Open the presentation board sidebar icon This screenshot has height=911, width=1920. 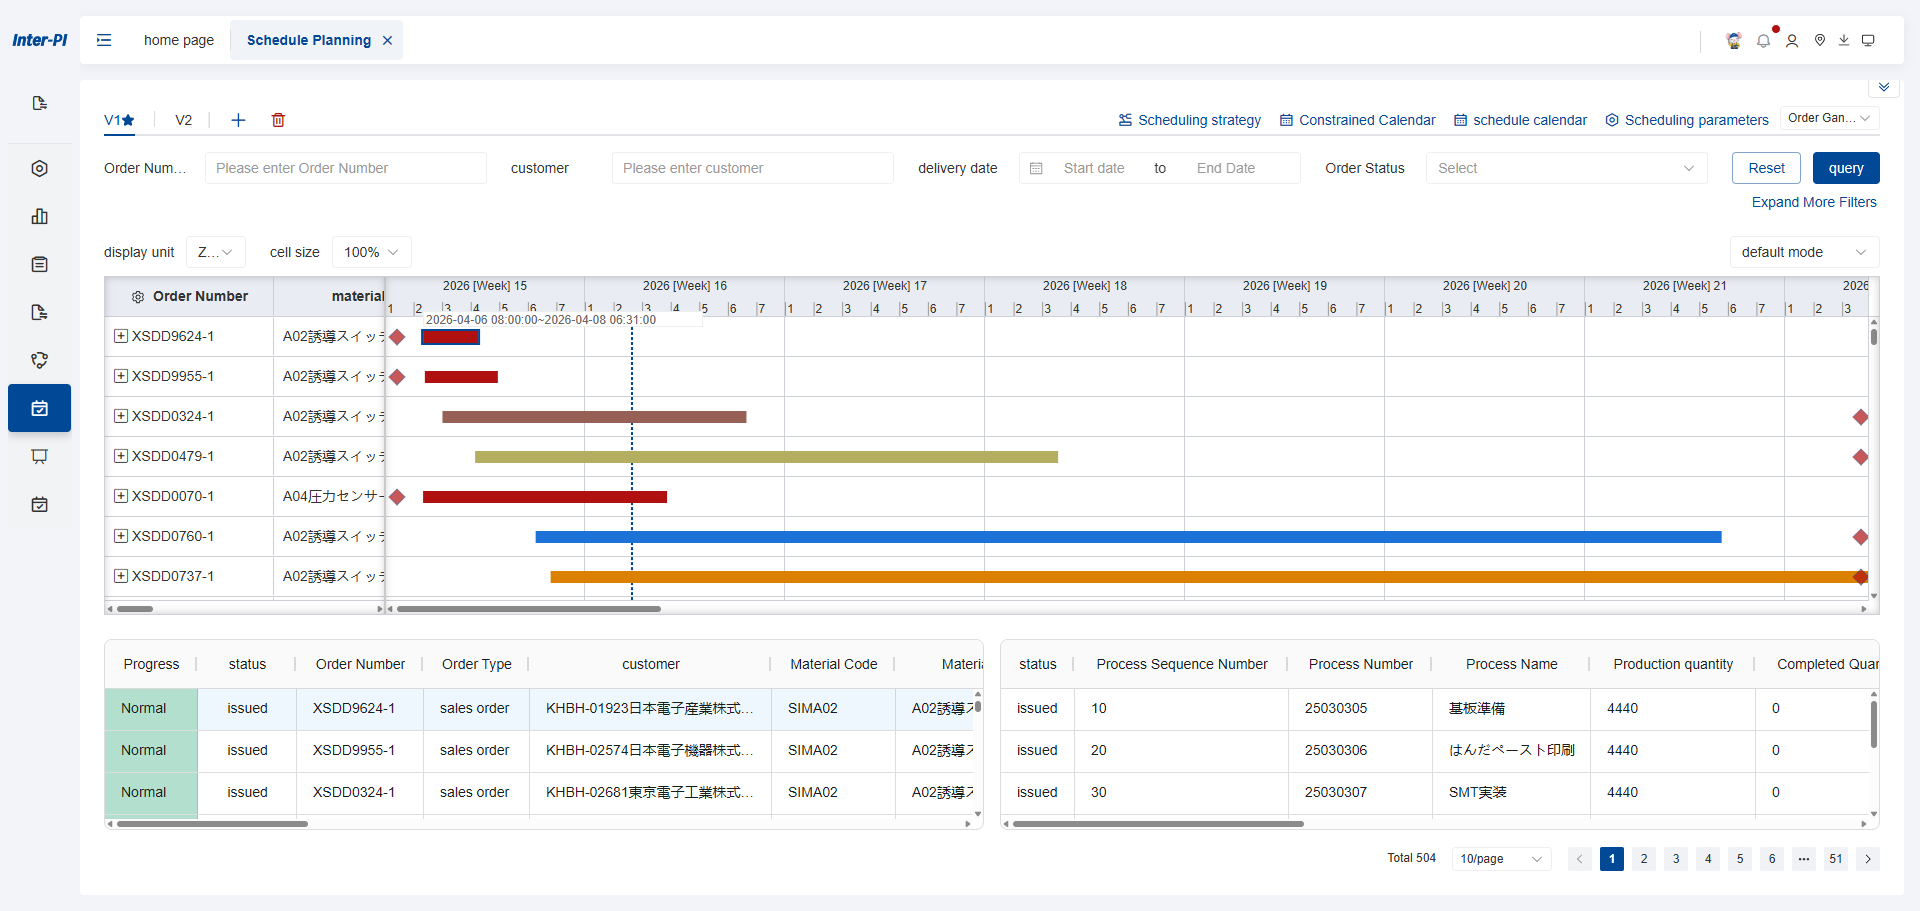click(x=40, y=456)
